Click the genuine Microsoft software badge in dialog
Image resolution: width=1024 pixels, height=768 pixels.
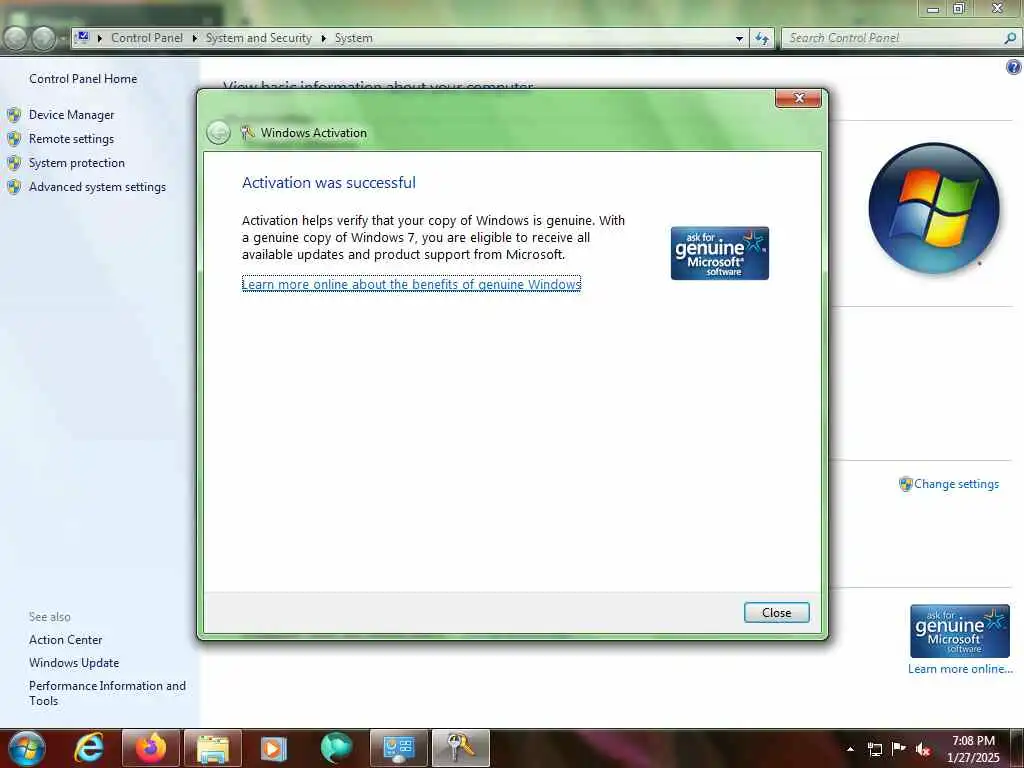tap(720, 253)
